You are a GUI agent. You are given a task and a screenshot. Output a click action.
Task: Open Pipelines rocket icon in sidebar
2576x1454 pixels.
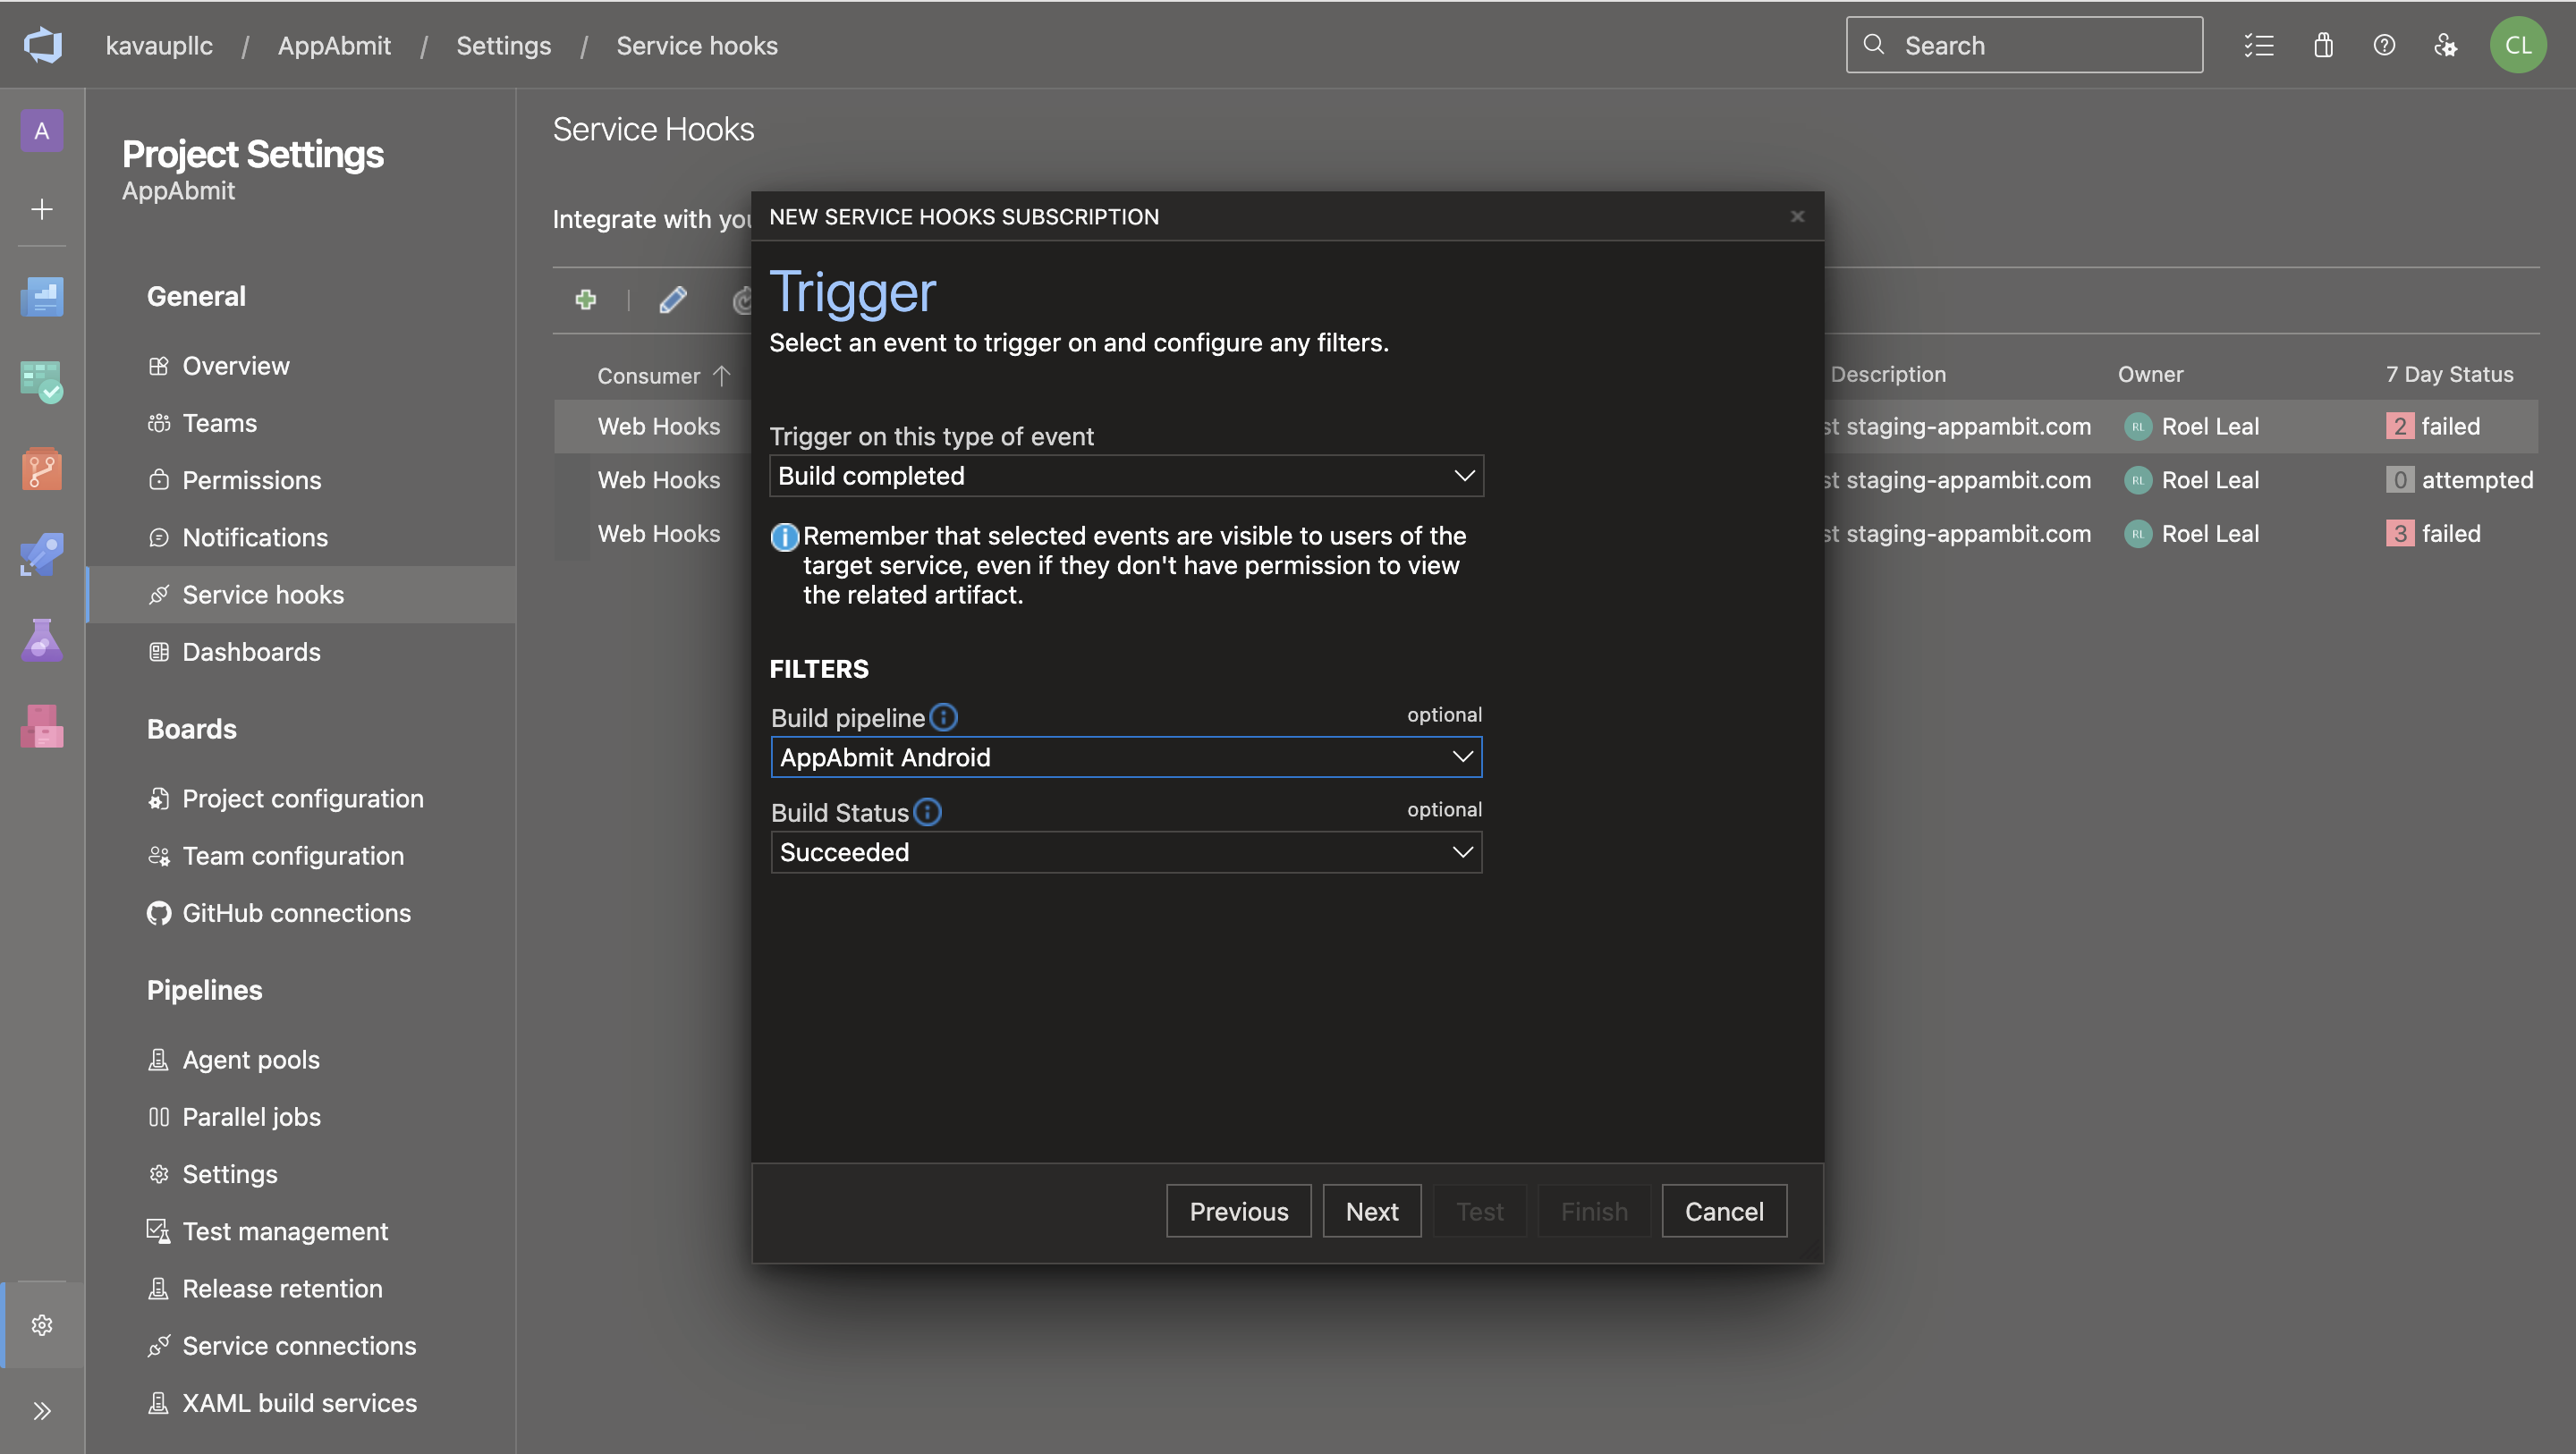tap(42, 553)
